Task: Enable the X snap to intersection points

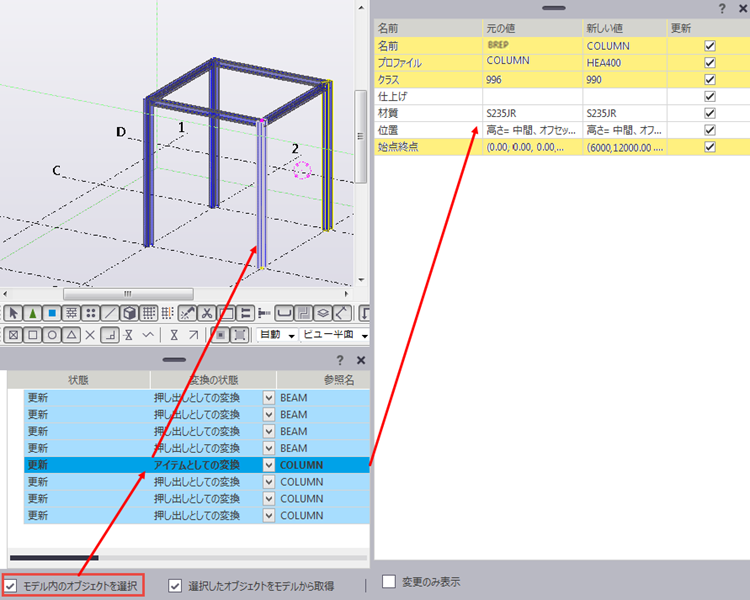Action: coord(90,335)
